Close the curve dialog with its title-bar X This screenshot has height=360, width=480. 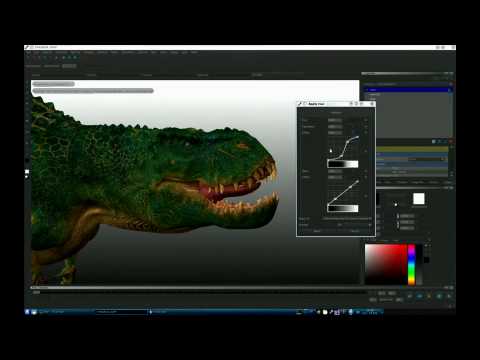tap(372, 104)
